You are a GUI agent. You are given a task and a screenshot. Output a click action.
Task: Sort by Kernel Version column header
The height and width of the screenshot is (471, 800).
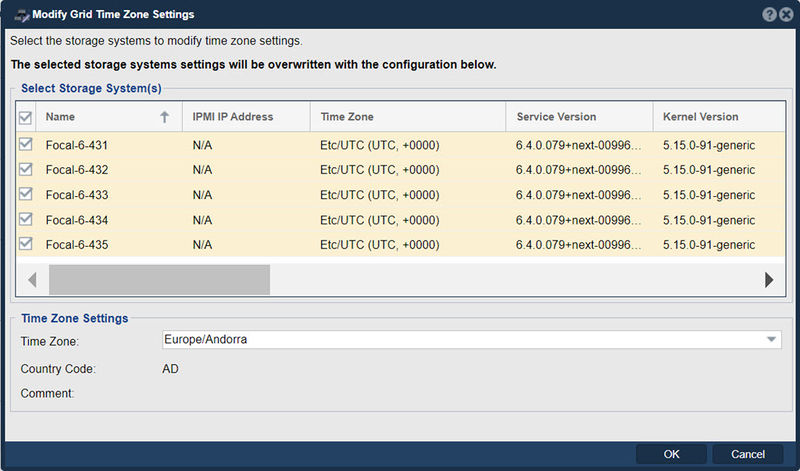tap(718, 117)
